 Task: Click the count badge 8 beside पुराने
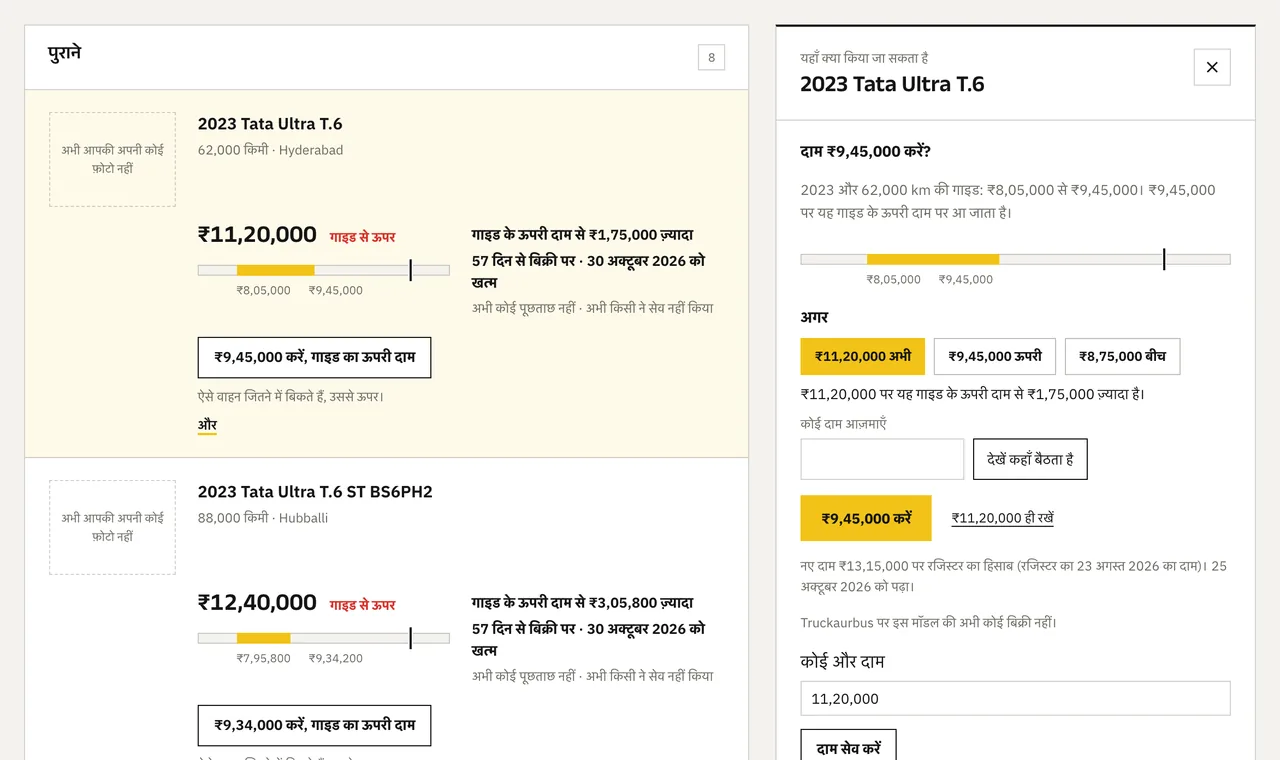712,58
